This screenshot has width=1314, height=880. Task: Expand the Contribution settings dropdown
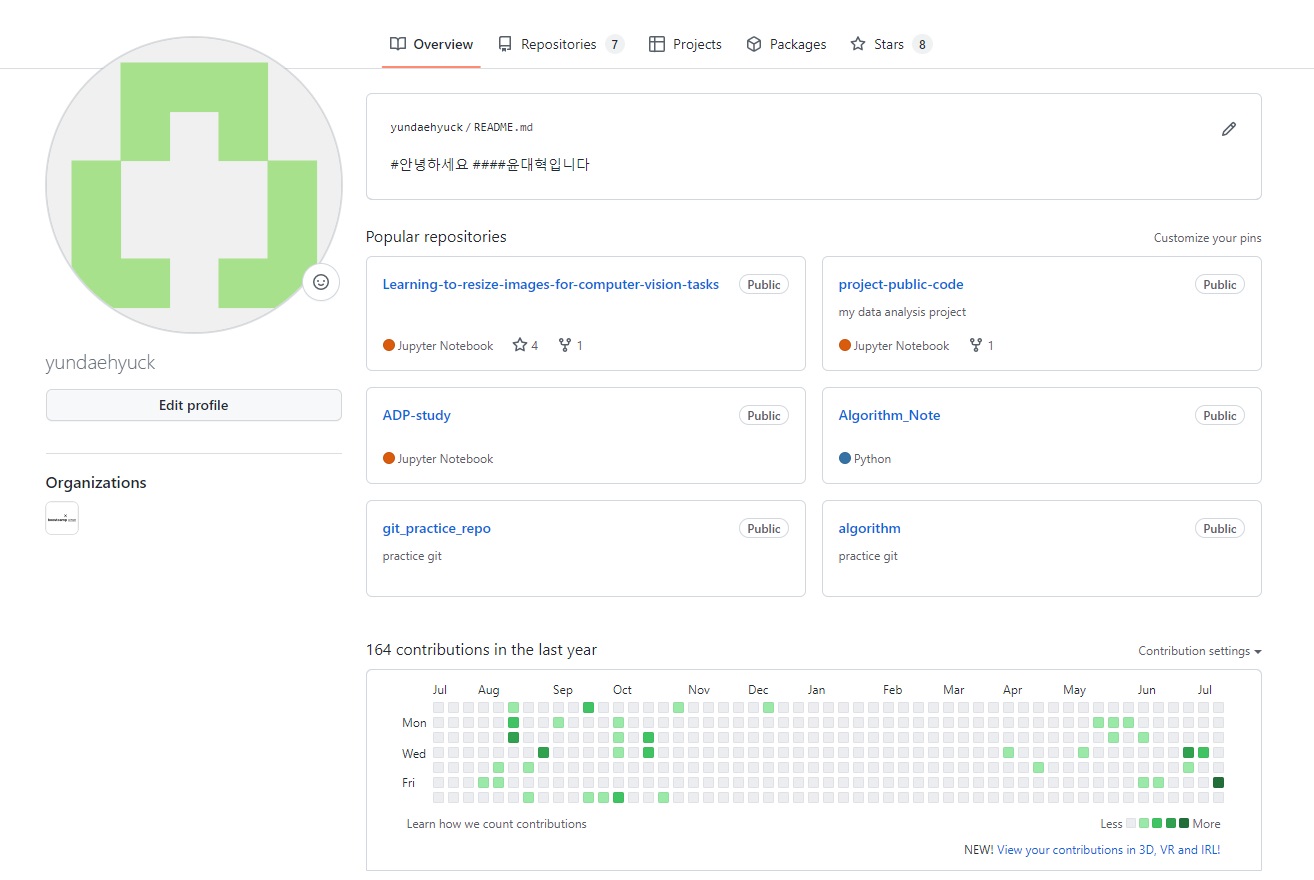pyautogui.click(x=1200, y=651)
